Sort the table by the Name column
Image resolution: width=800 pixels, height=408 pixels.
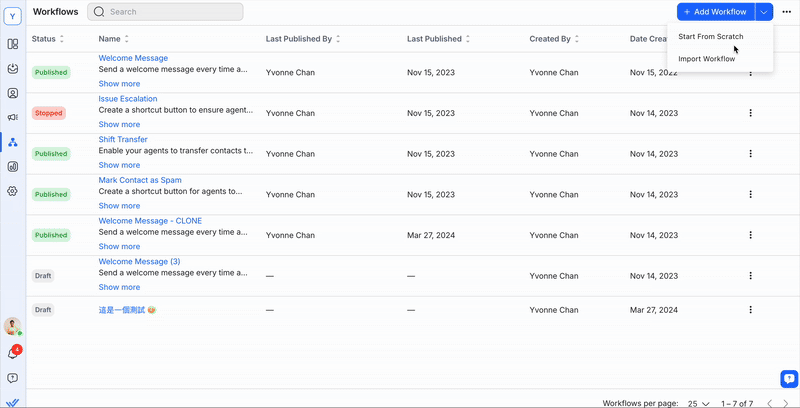click(115, 39)
